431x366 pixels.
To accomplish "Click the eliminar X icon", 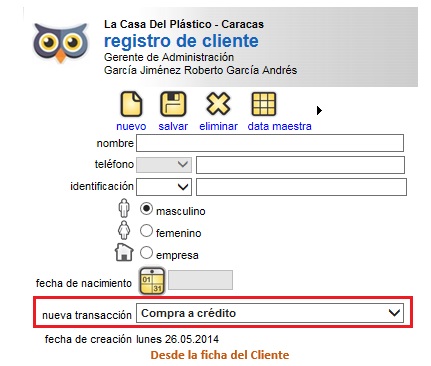I will [x=218, y=104].
